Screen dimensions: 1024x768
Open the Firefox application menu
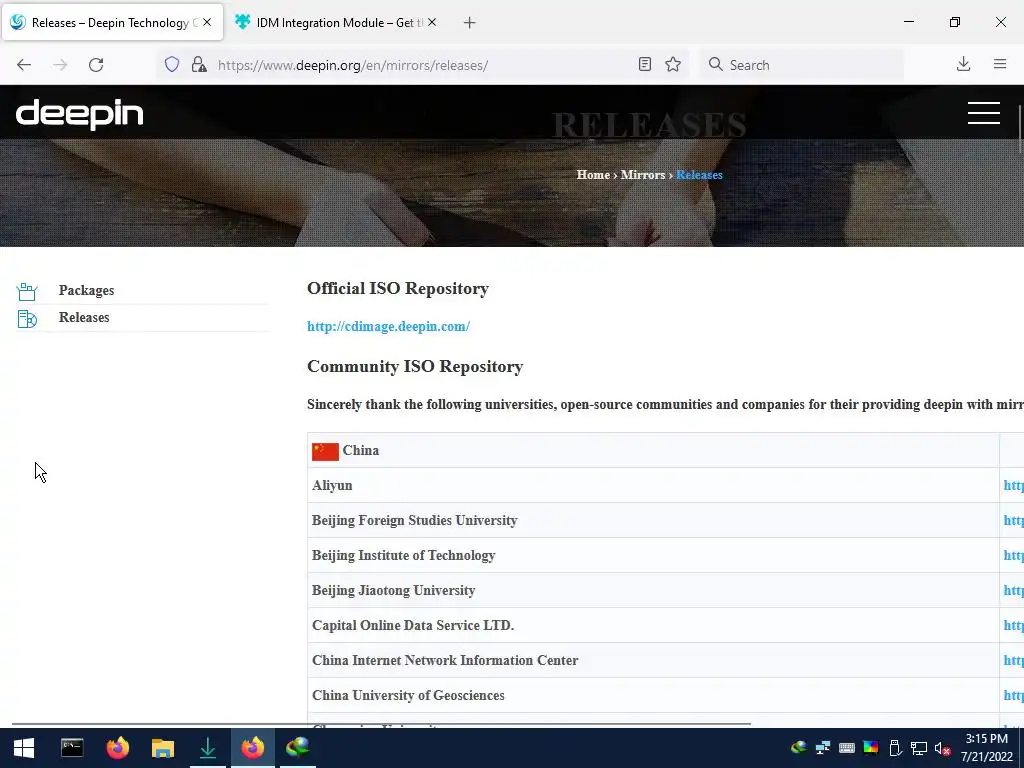click(x=1000, y=64)
